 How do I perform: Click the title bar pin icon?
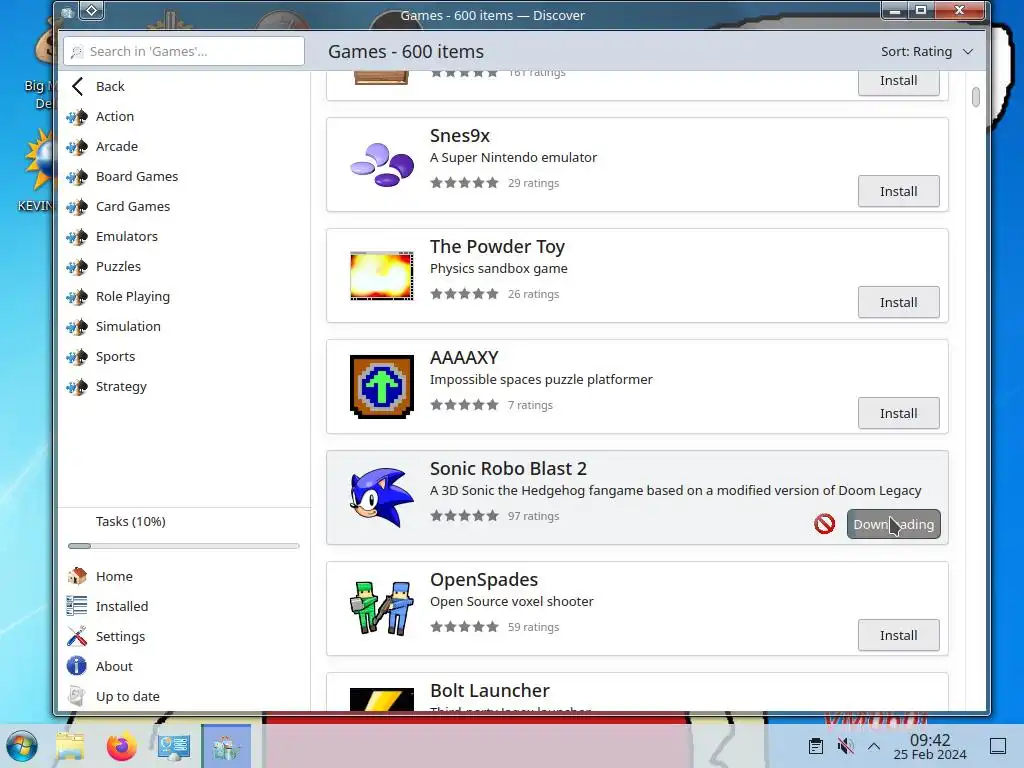[x=91, y=10]
